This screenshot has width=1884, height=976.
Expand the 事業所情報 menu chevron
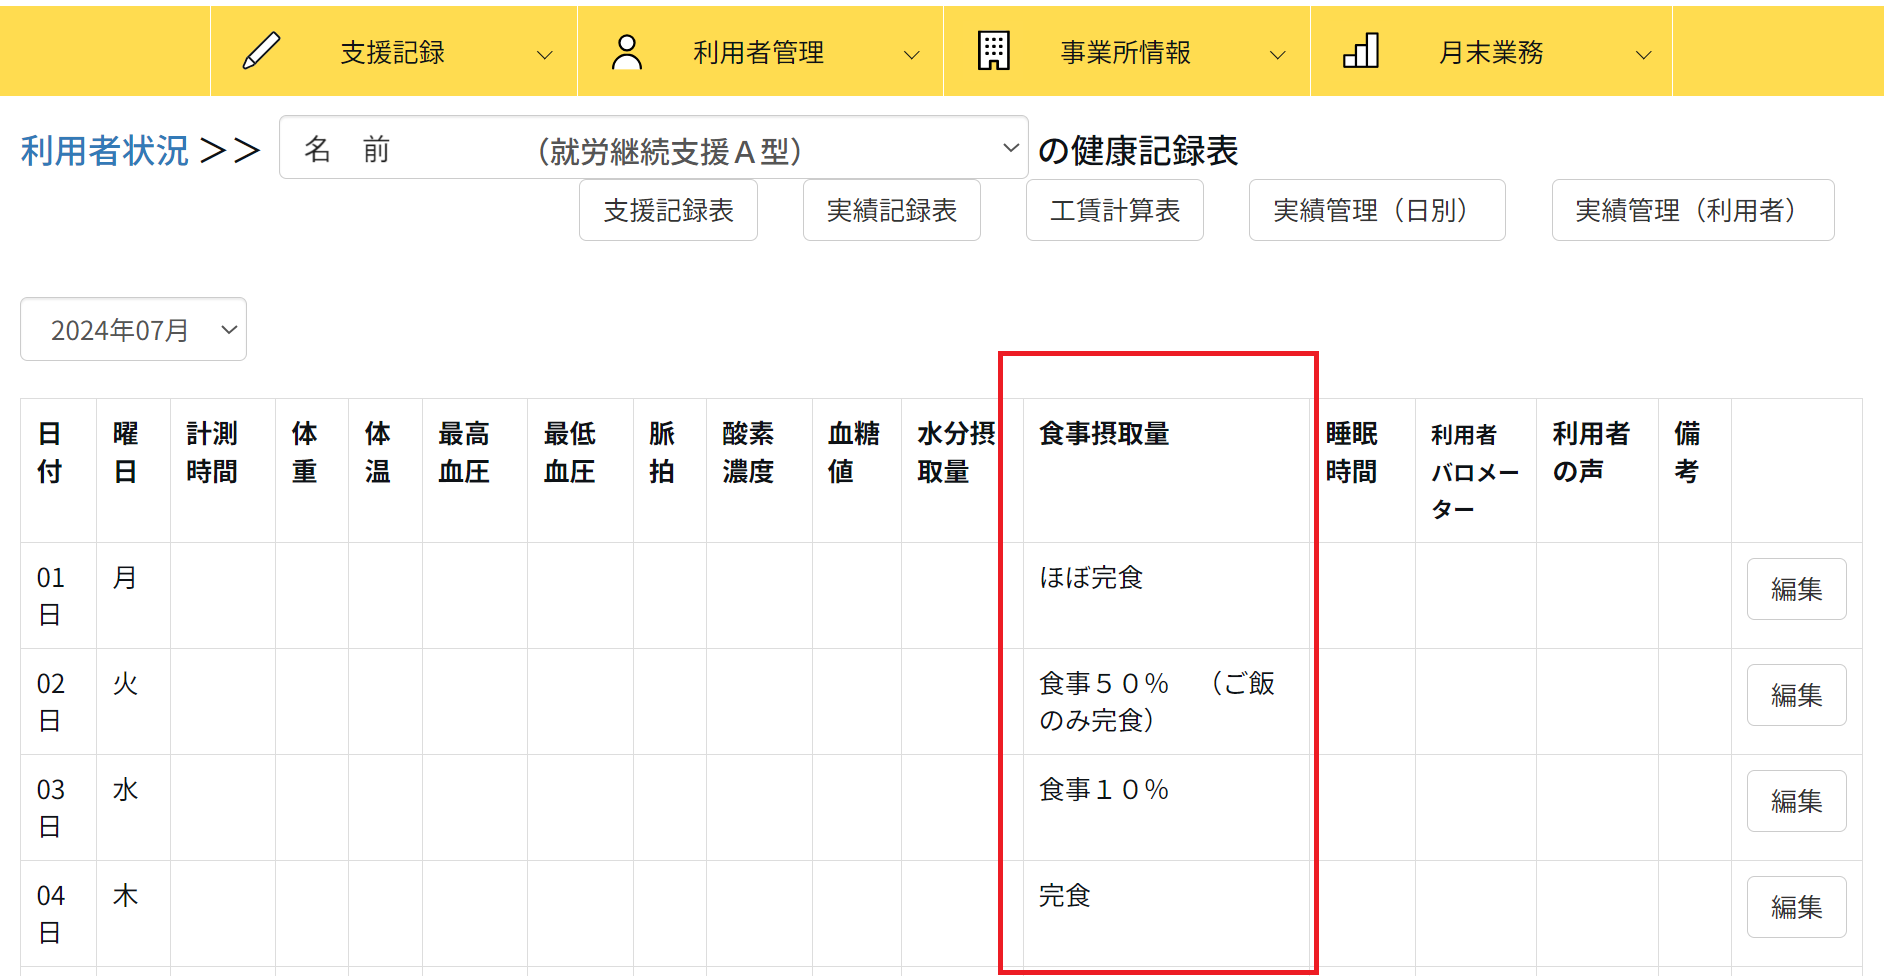click(1277, 55)
